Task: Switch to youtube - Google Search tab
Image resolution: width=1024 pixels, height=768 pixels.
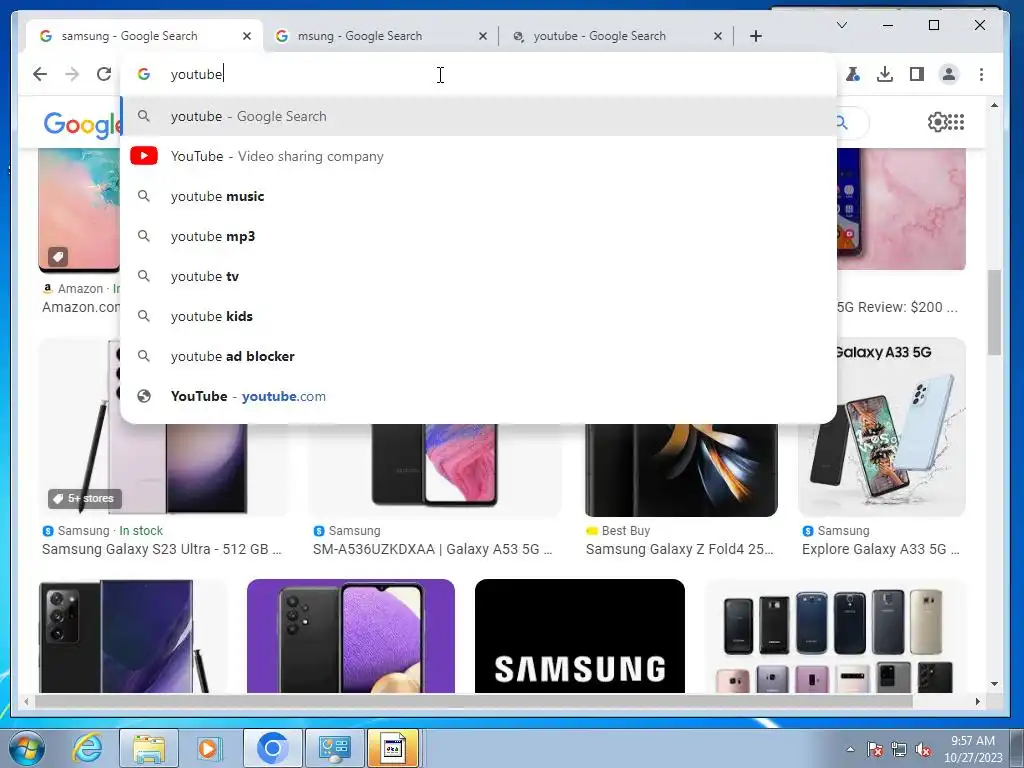Action: (x=615, y=37)
